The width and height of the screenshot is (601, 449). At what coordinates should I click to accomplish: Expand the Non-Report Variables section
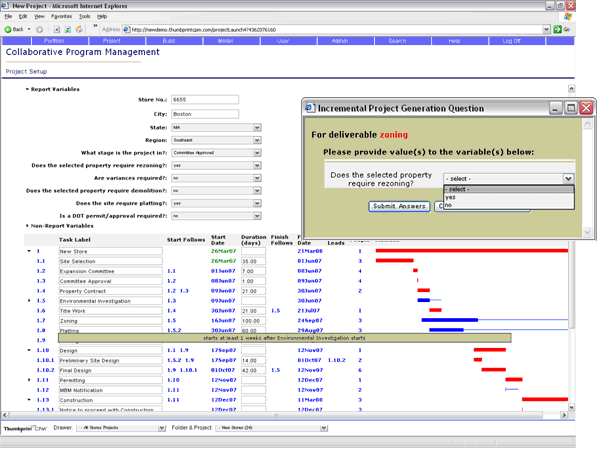pyautogui.click(x=27, y=226)
